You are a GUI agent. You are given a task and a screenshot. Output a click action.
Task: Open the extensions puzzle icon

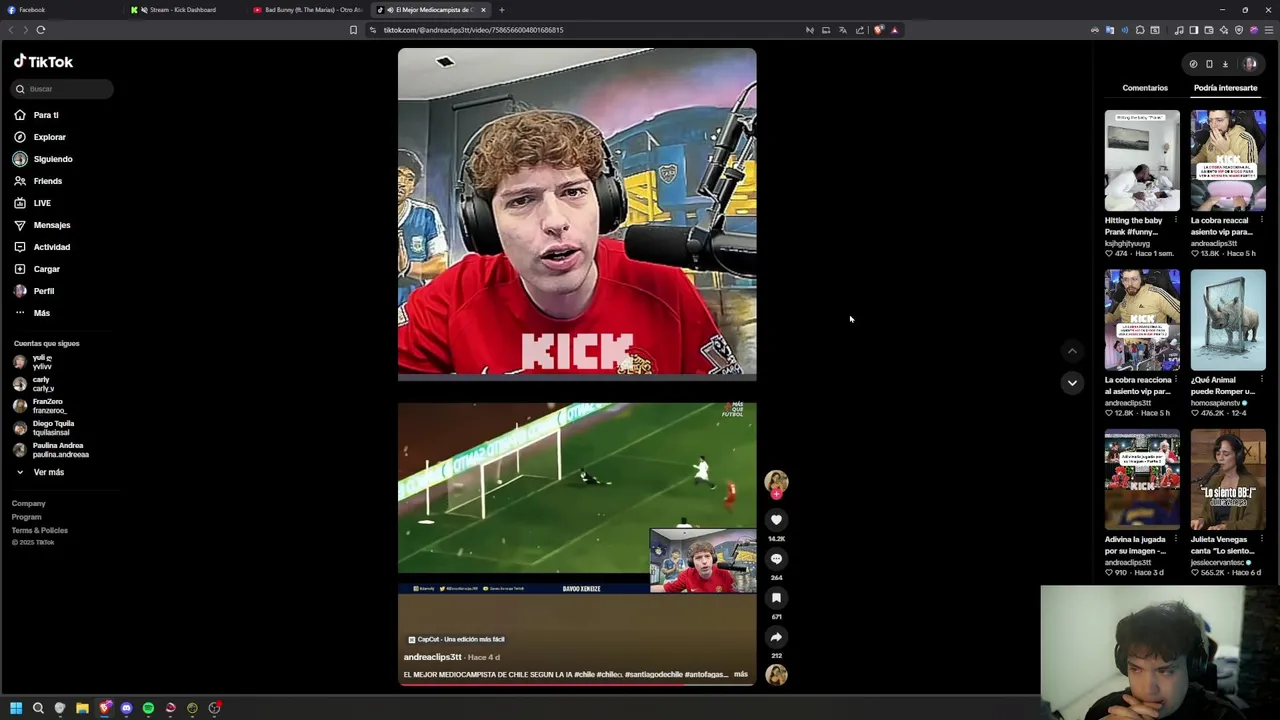coord(1140,30)
